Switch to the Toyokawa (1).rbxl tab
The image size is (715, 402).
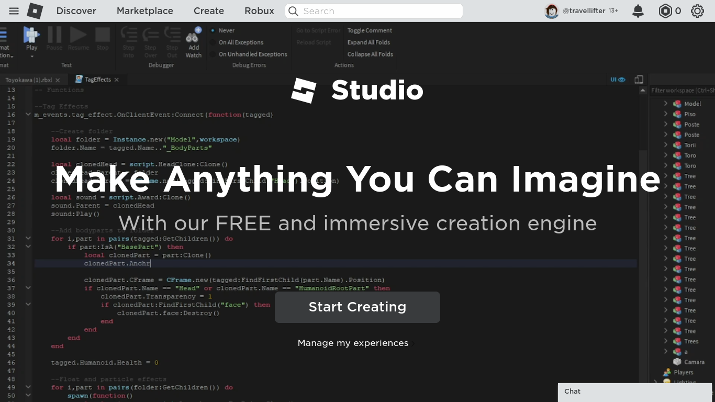[x=29, y=80]
